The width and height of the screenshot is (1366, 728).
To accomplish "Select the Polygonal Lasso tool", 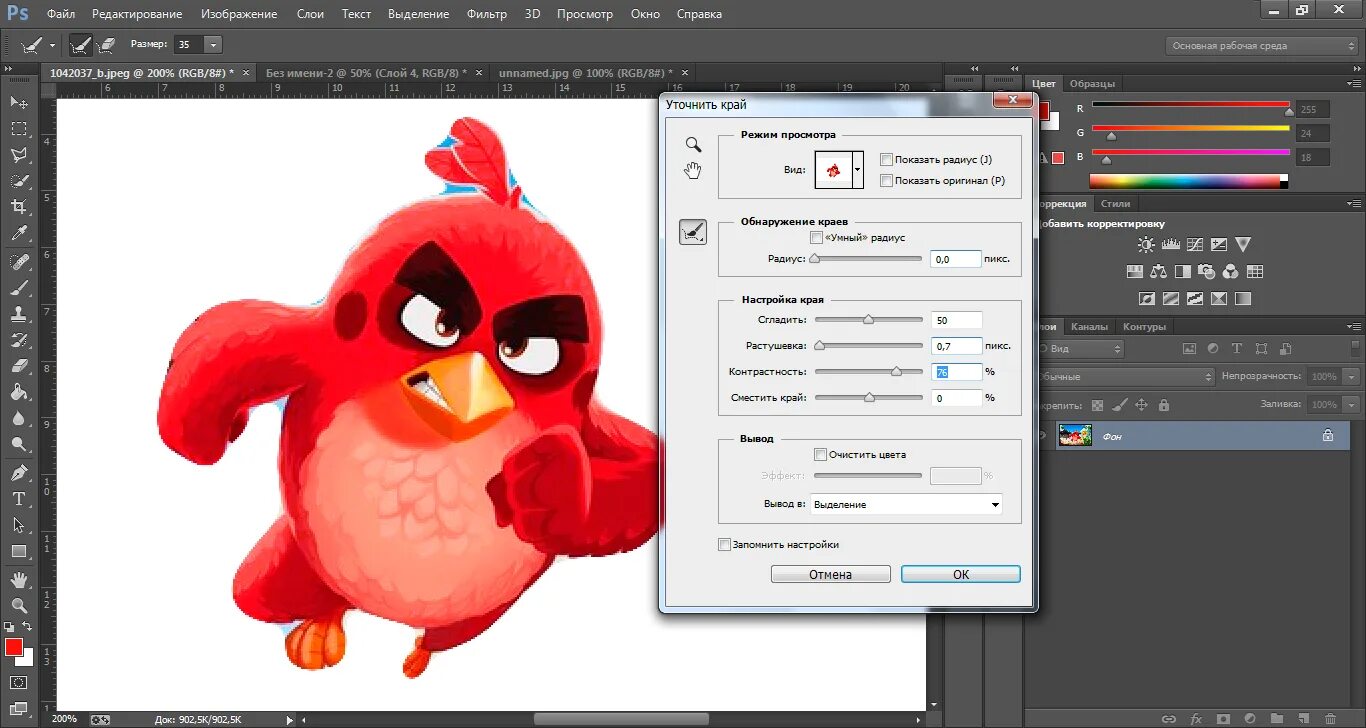I will click(19, 155).
